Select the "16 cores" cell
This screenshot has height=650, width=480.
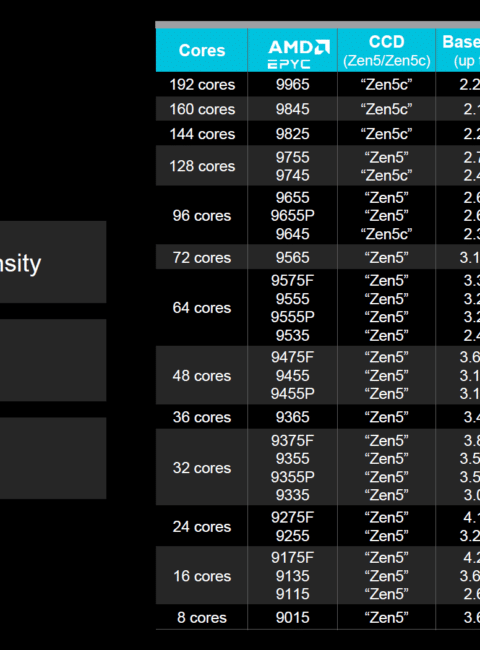202,576
